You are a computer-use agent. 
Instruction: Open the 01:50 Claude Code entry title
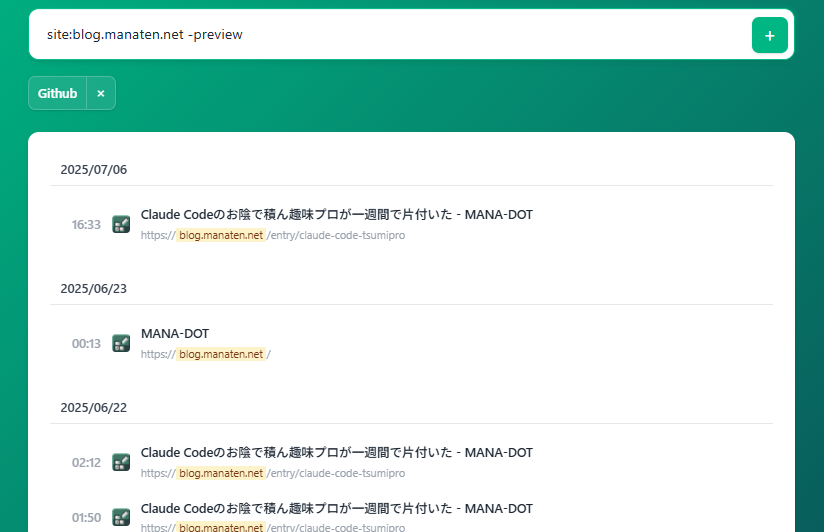click(x=336, y=508)
